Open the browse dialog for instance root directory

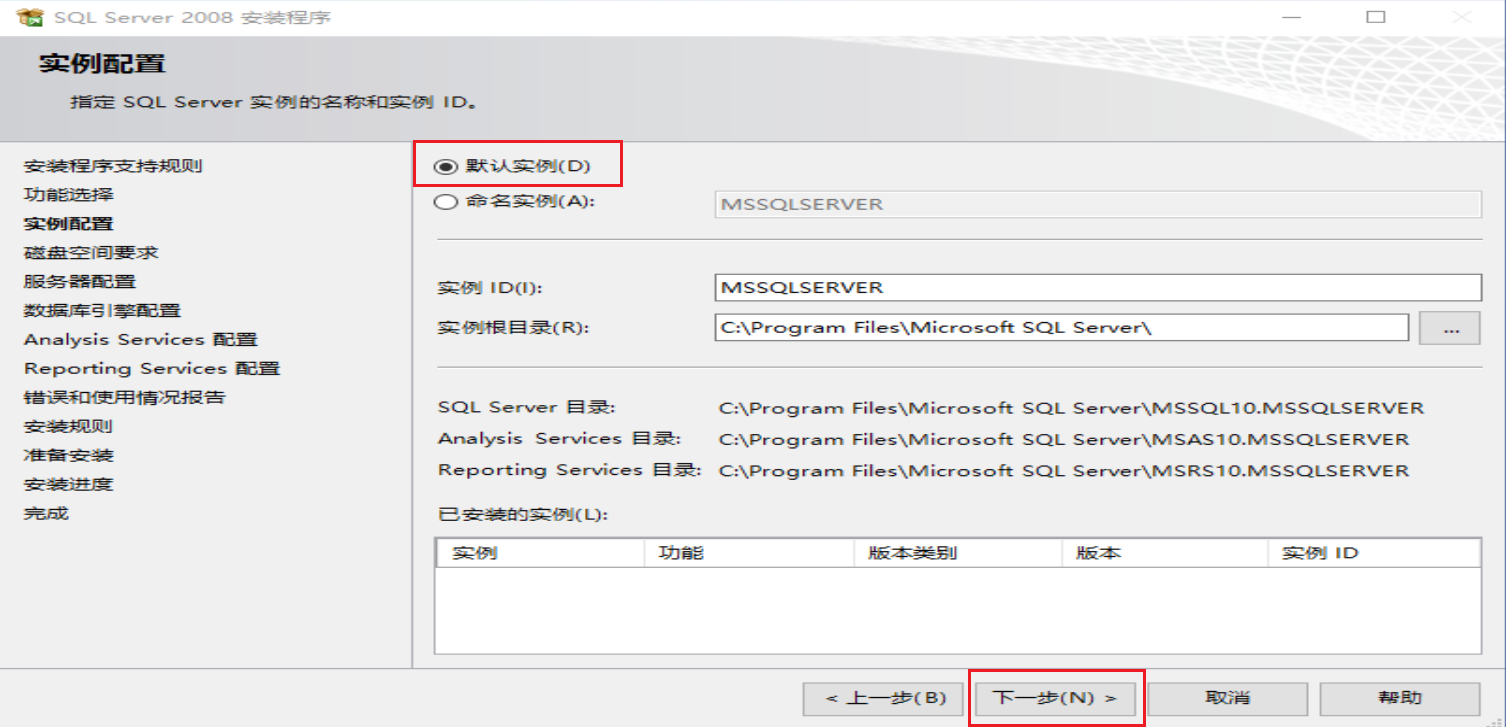click(x=1450, y=327)
